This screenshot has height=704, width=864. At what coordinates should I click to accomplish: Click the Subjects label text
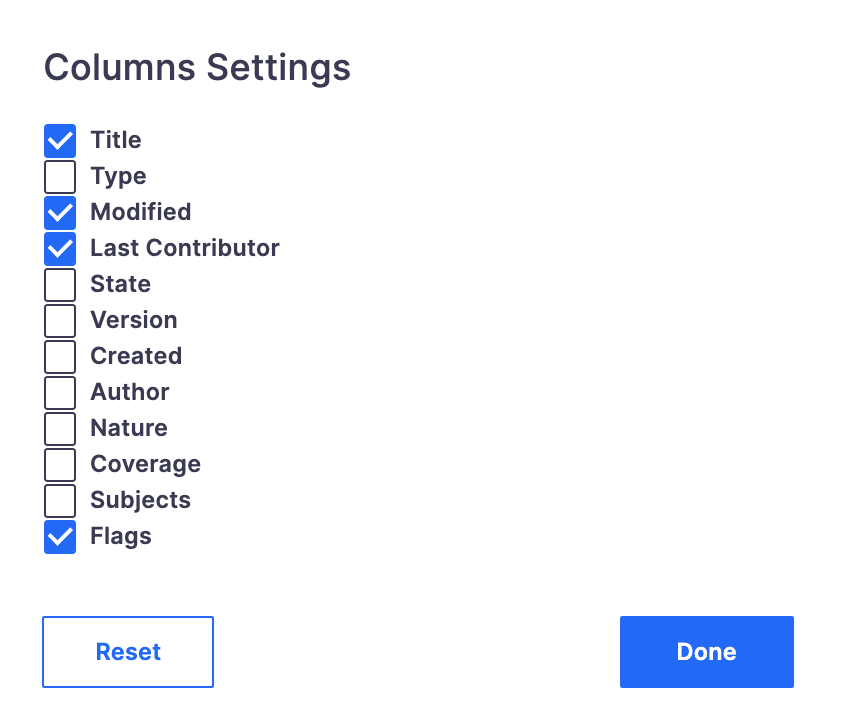pyautogui.click(x=141, y=500)
